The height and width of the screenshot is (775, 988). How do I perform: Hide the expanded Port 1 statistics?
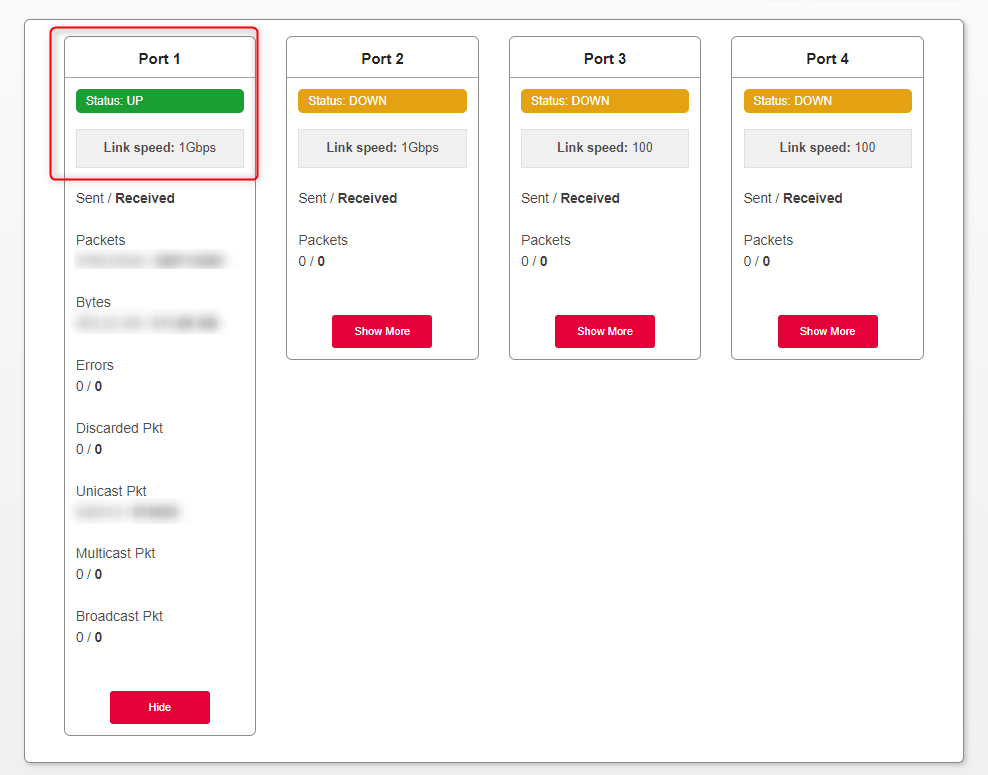tap(159, 707)
